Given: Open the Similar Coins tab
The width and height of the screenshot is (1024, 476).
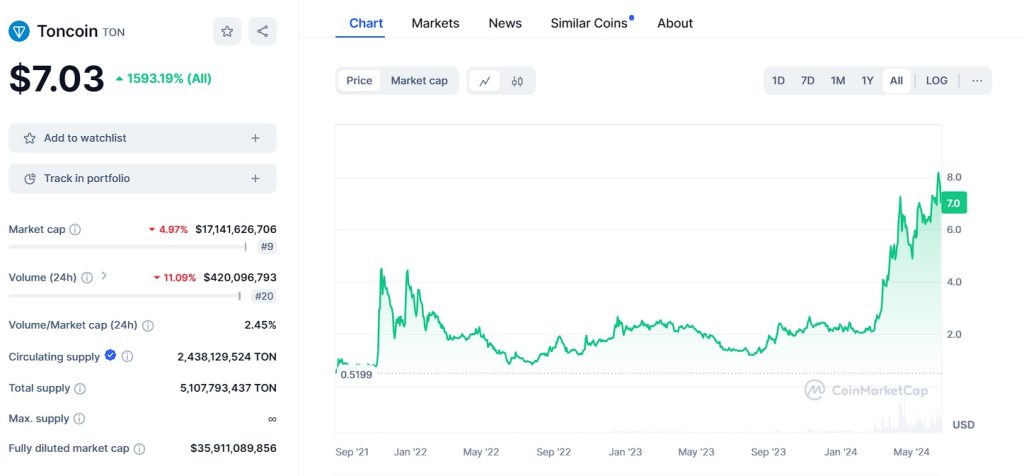Looking at the screenshot, I should click(589, 24).
